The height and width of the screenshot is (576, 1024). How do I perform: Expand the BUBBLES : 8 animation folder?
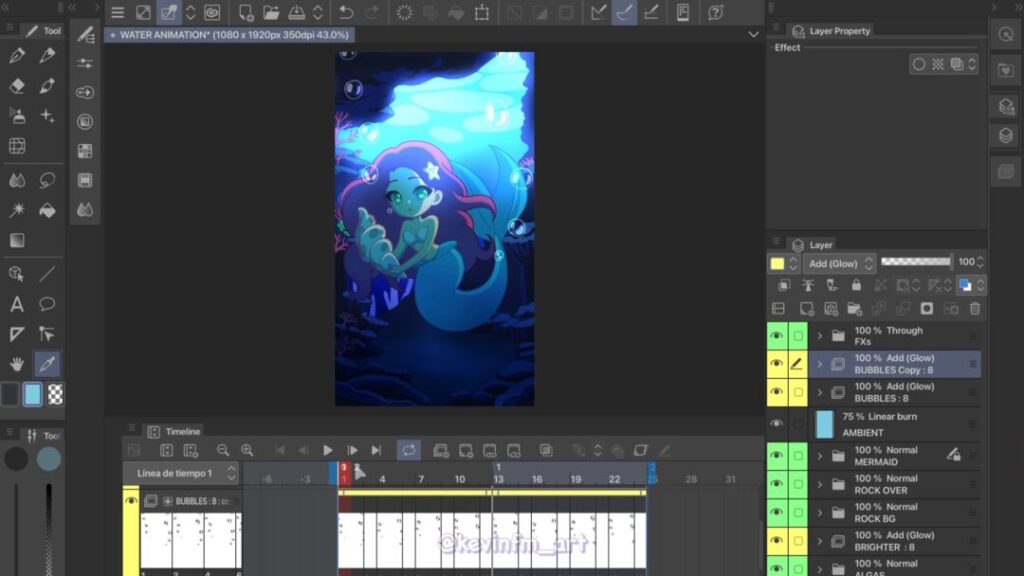820,392
